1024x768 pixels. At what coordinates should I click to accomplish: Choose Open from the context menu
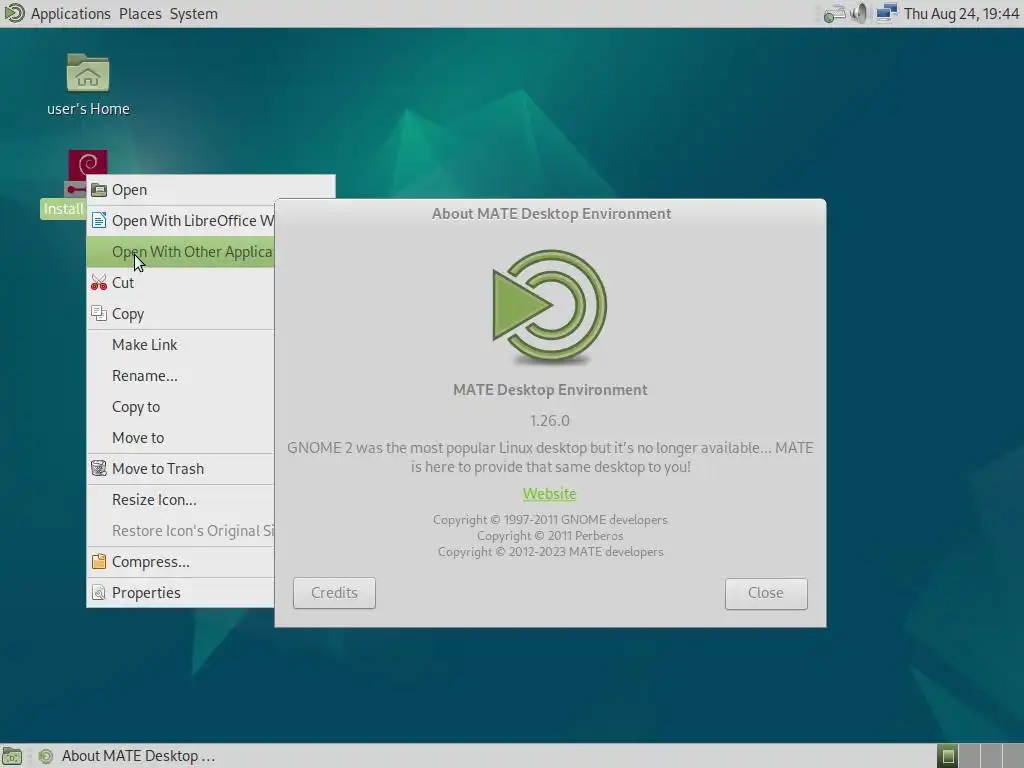[211, 190]
